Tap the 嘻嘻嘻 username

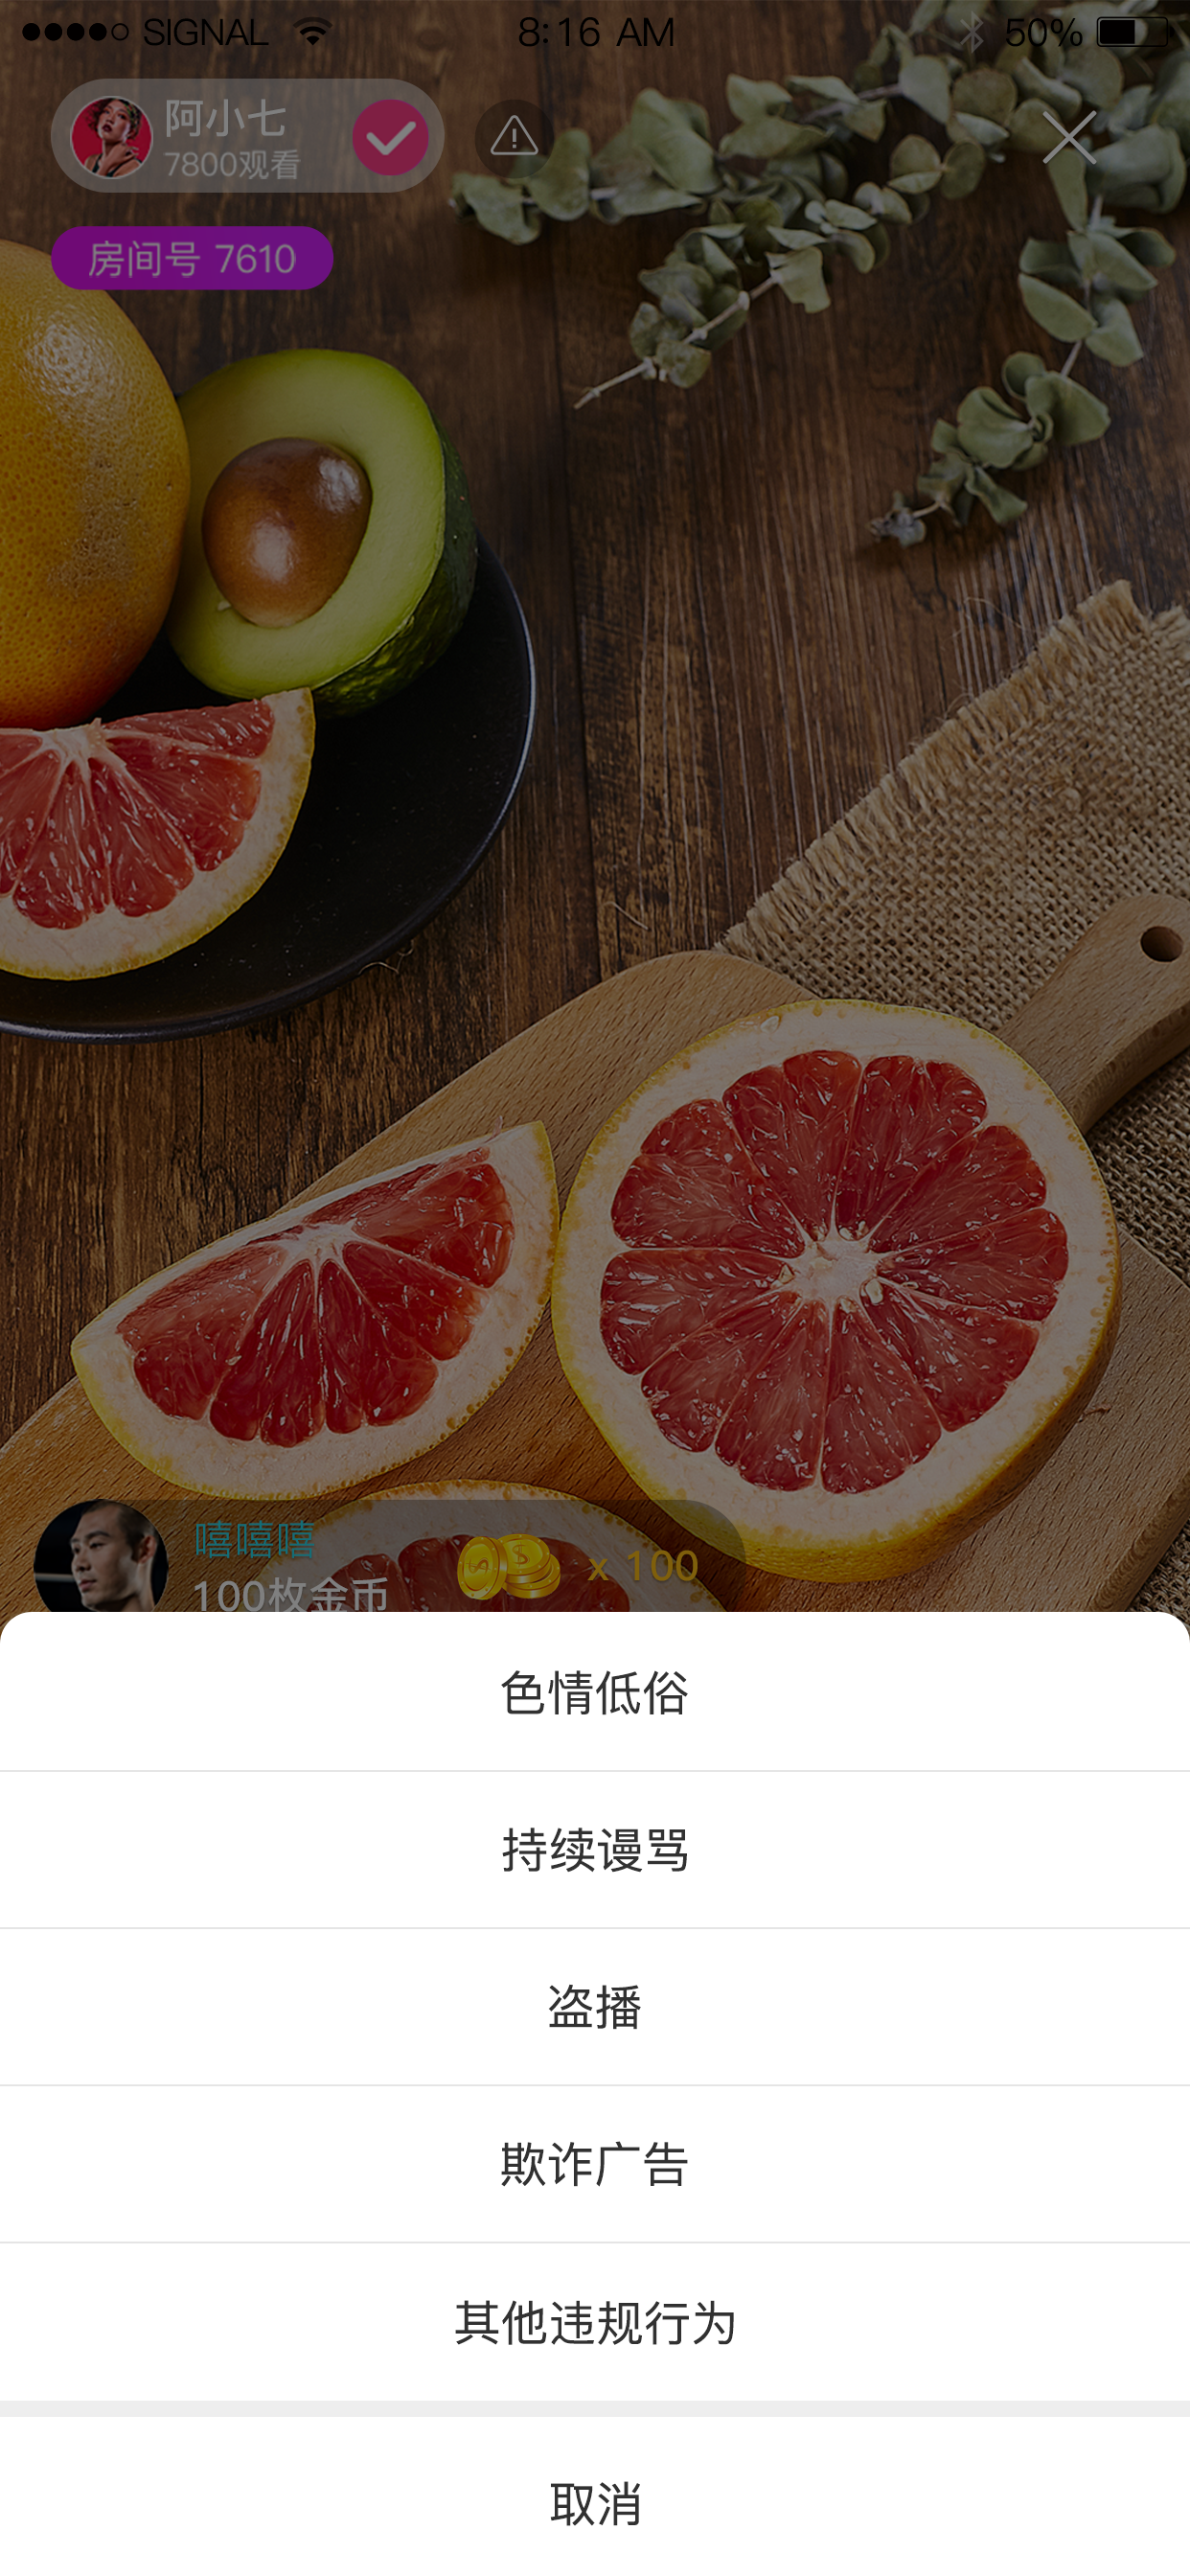(254, 1540)
